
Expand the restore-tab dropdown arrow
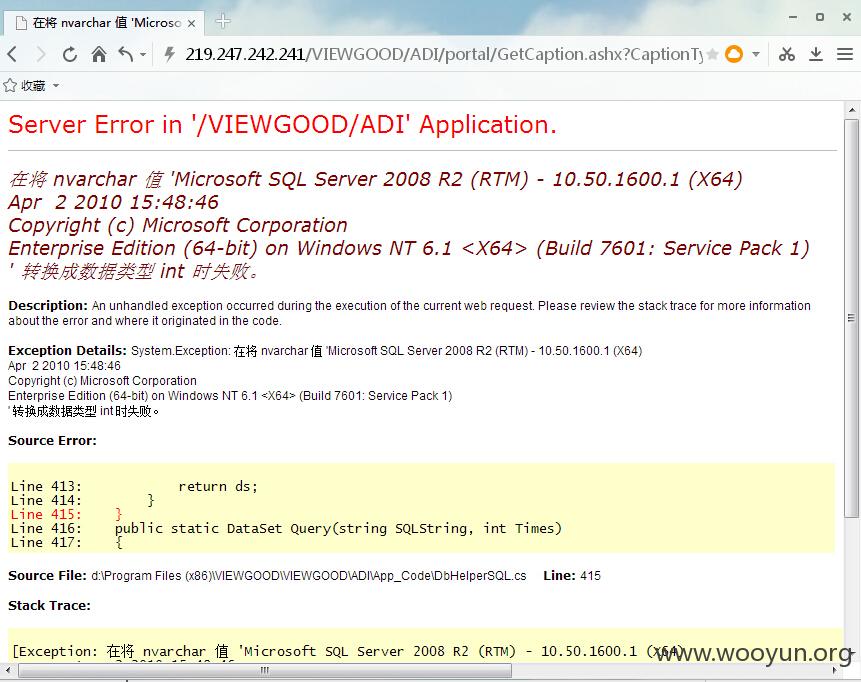[143, 54]
